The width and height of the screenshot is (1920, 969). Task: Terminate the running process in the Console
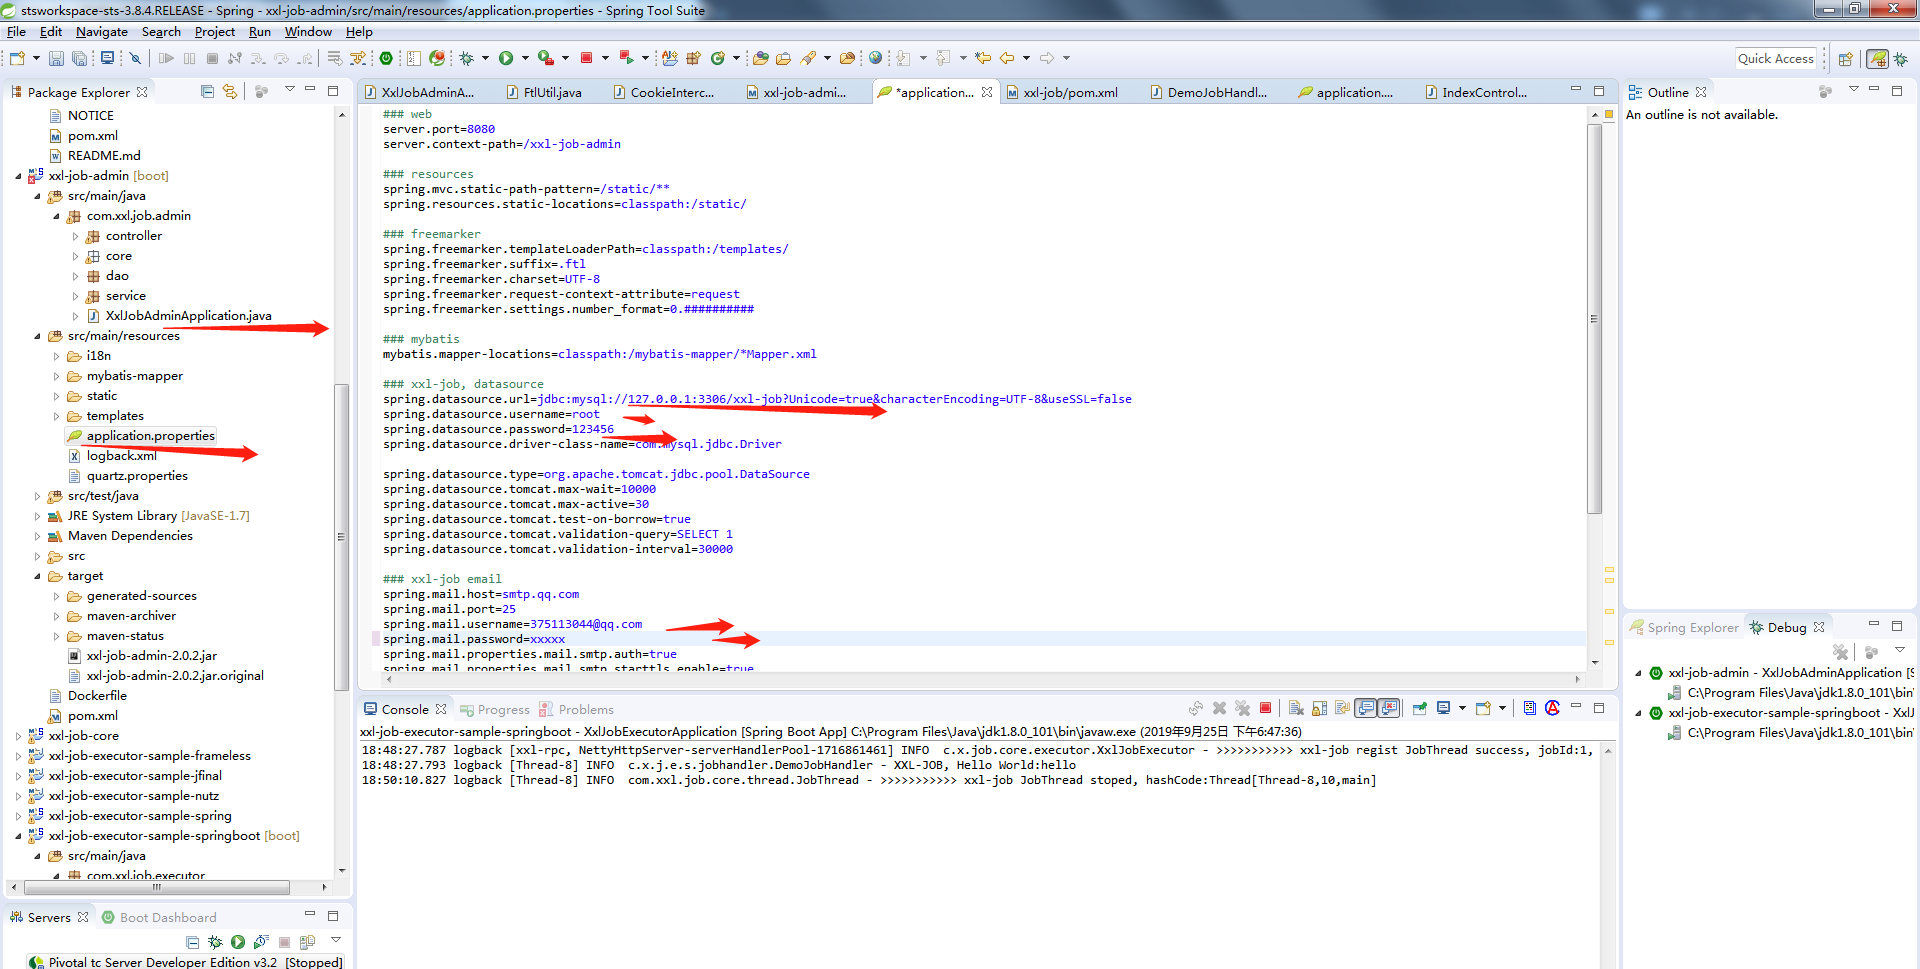1265,708
